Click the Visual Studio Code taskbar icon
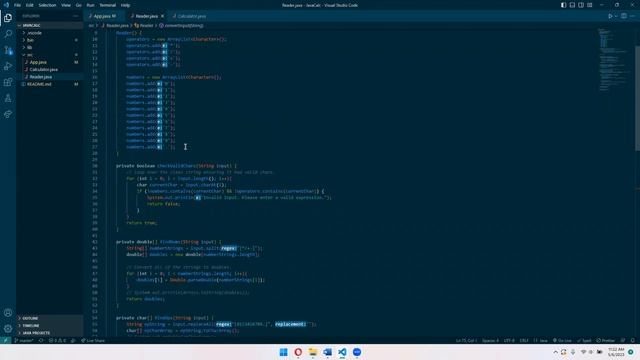 pos(342,352)
